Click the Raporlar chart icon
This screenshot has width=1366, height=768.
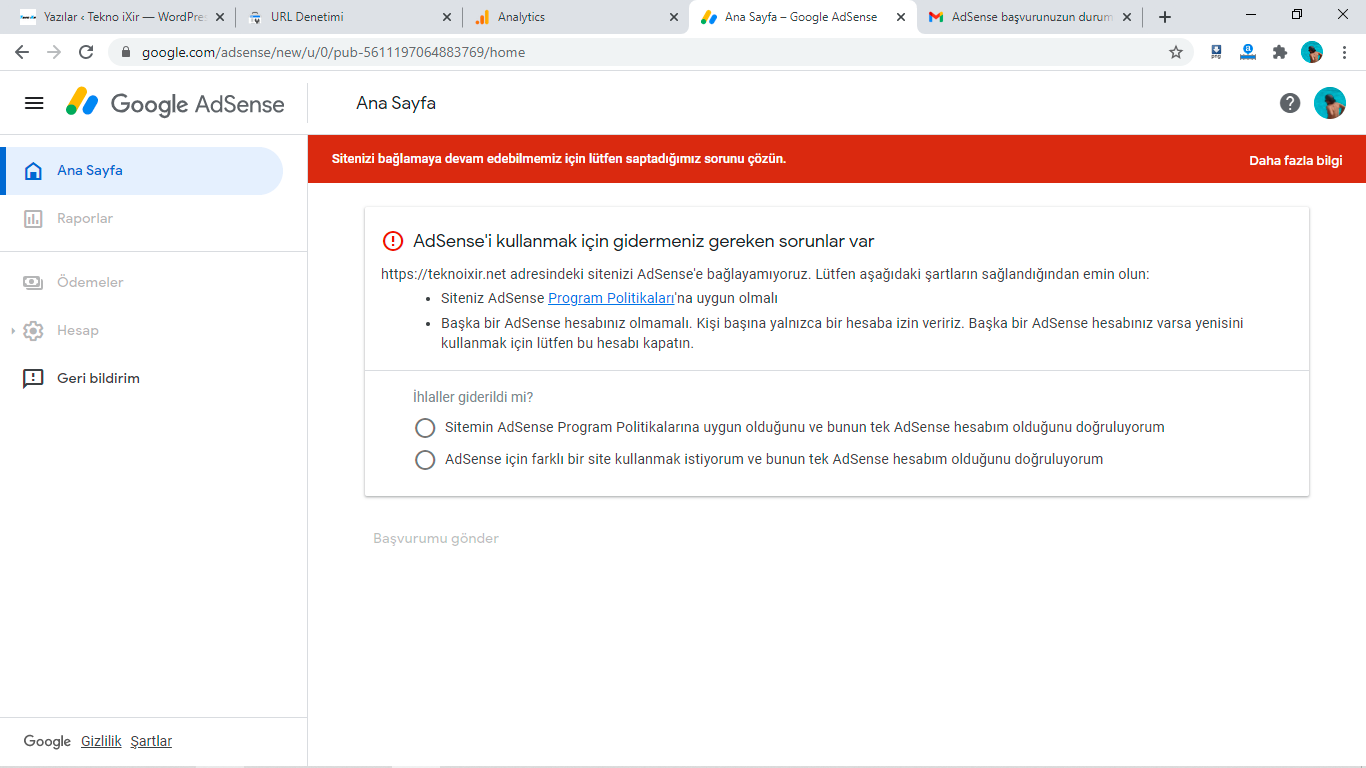click(33, 219)
